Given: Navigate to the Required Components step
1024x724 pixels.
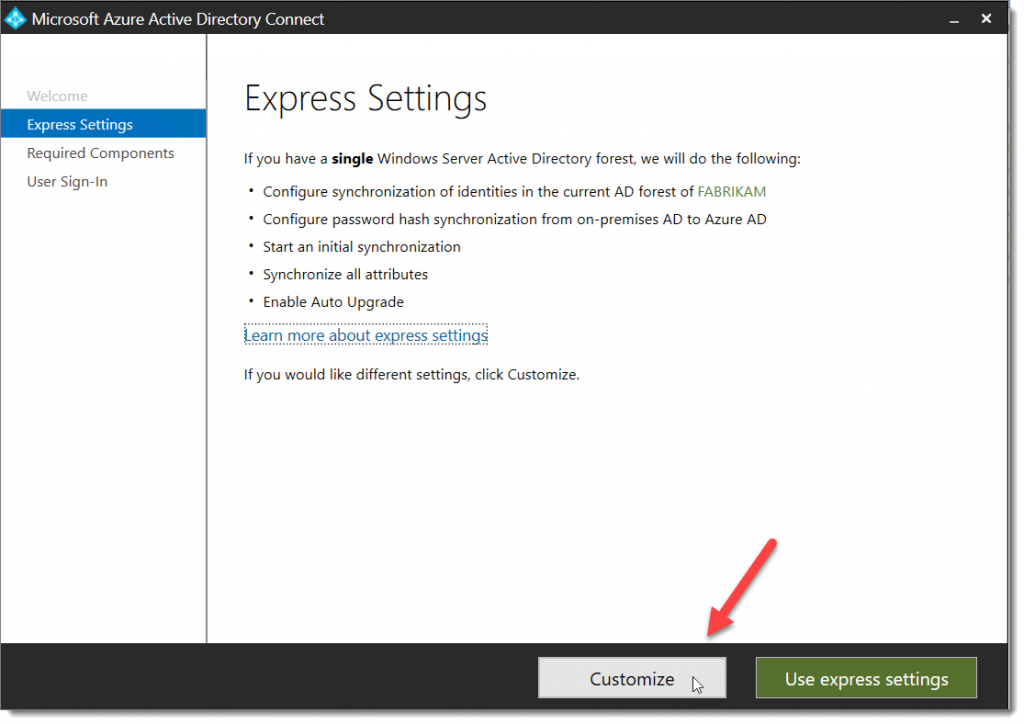Looking at the screenshot, I should click(100, 153).
